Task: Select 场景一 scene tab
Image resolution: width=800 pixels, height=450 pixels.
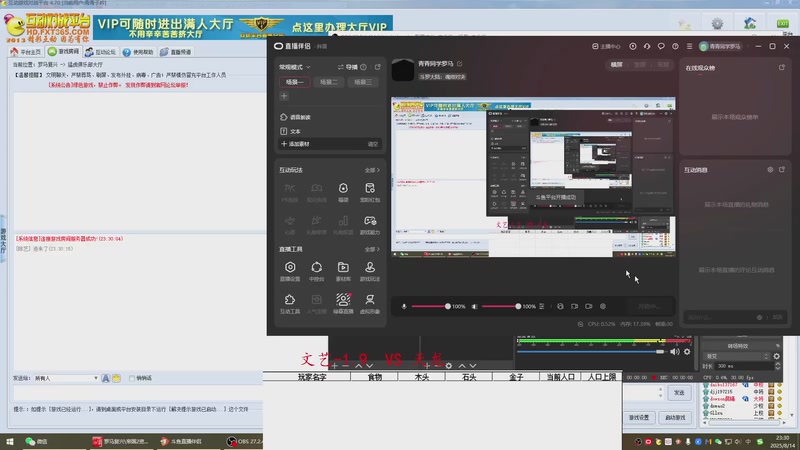Action: click(294, 82)
